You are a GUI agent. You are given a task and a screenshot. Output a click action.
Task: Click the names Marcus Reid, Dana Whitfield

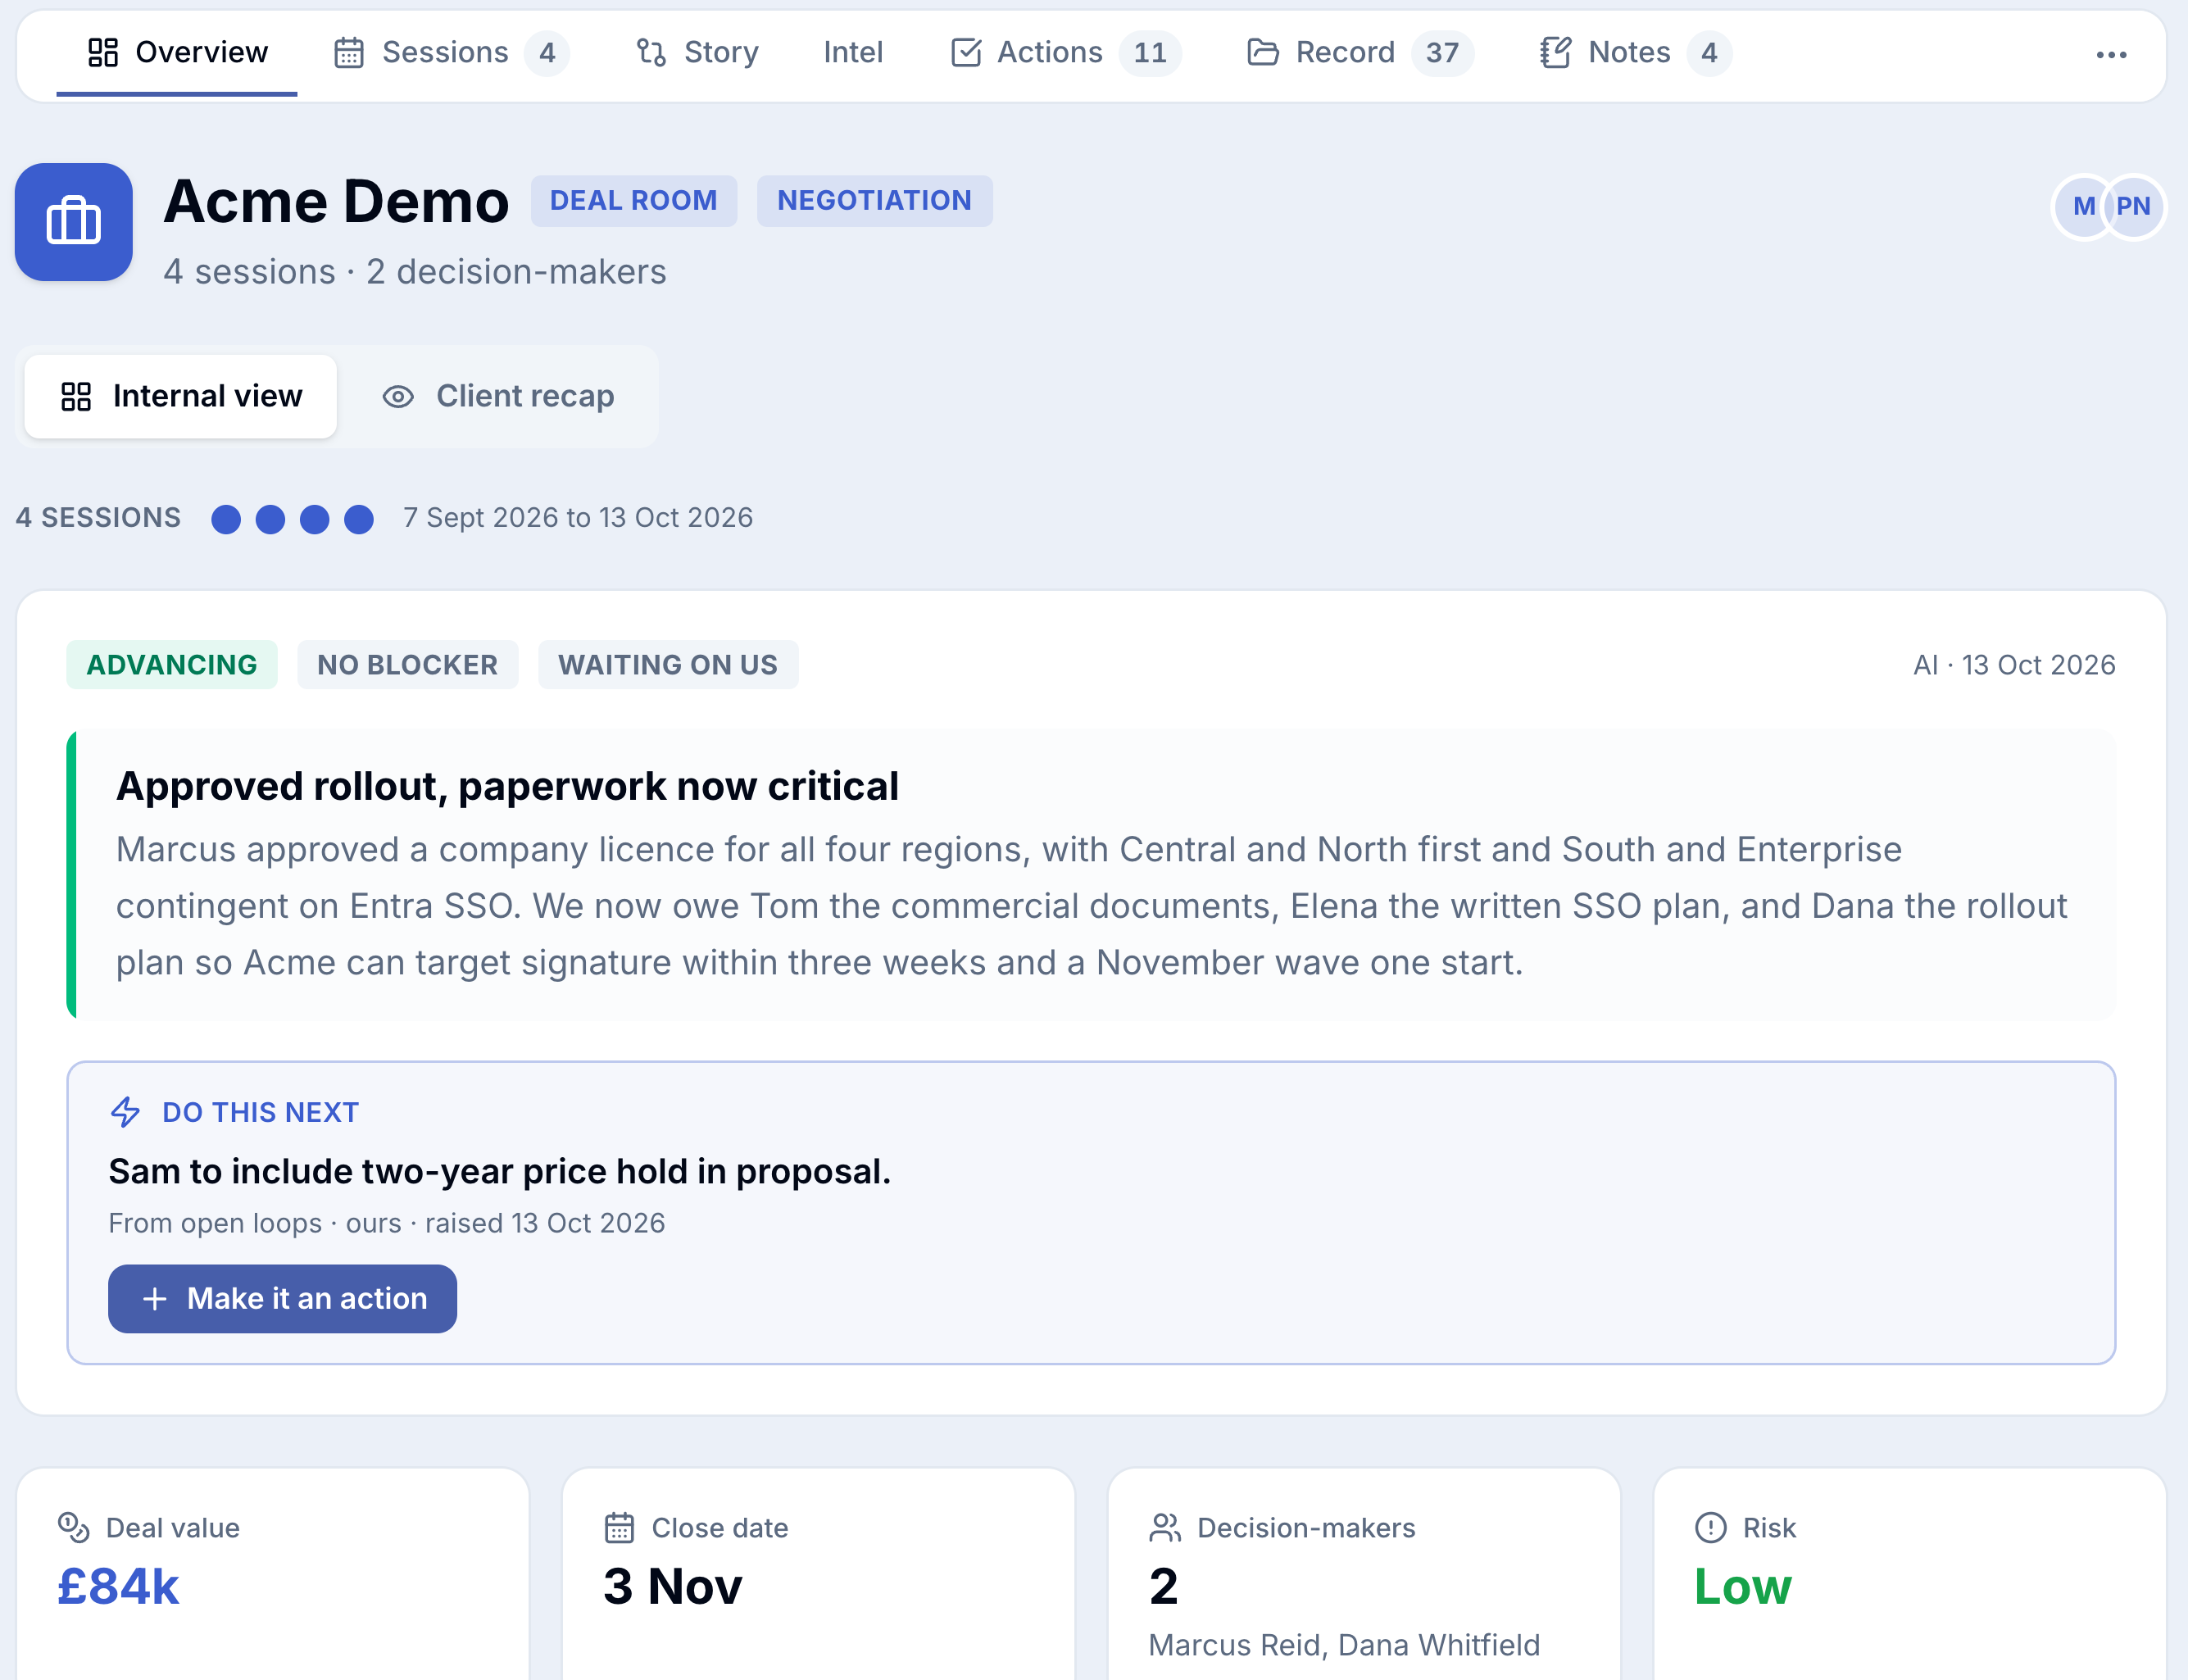(1344, 1645)
